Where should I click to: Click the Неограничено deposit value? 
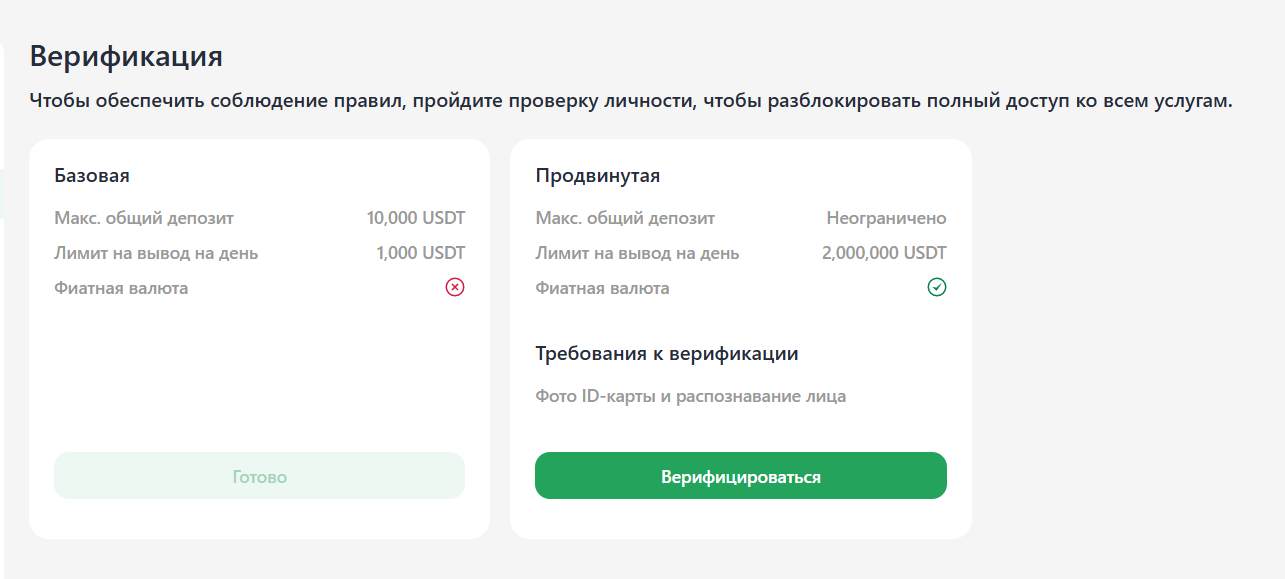pyautogui.click(x=886, y=218)
